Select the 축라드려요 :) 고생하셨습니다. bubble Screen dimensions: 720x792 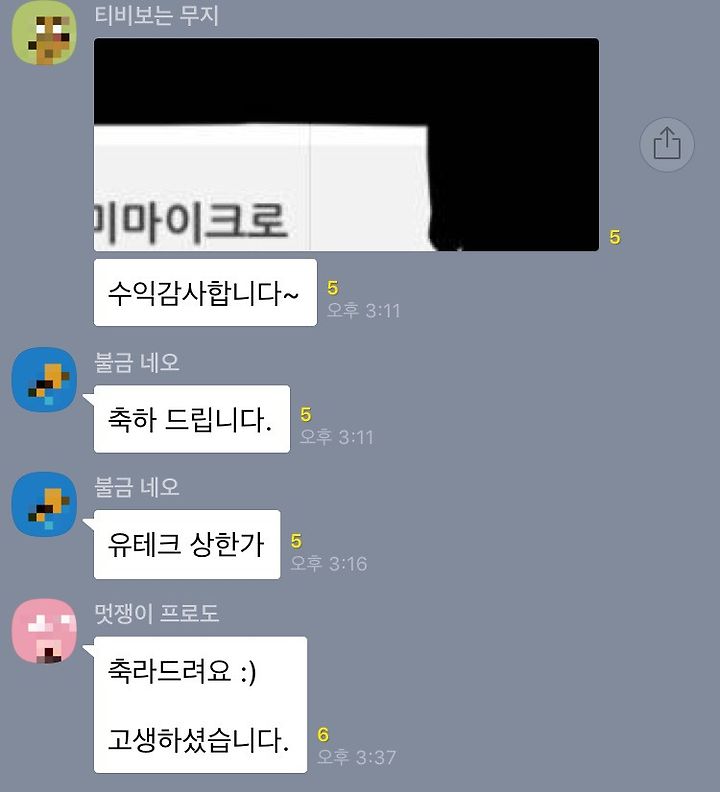pyautogui.click(x=200, y=705)
